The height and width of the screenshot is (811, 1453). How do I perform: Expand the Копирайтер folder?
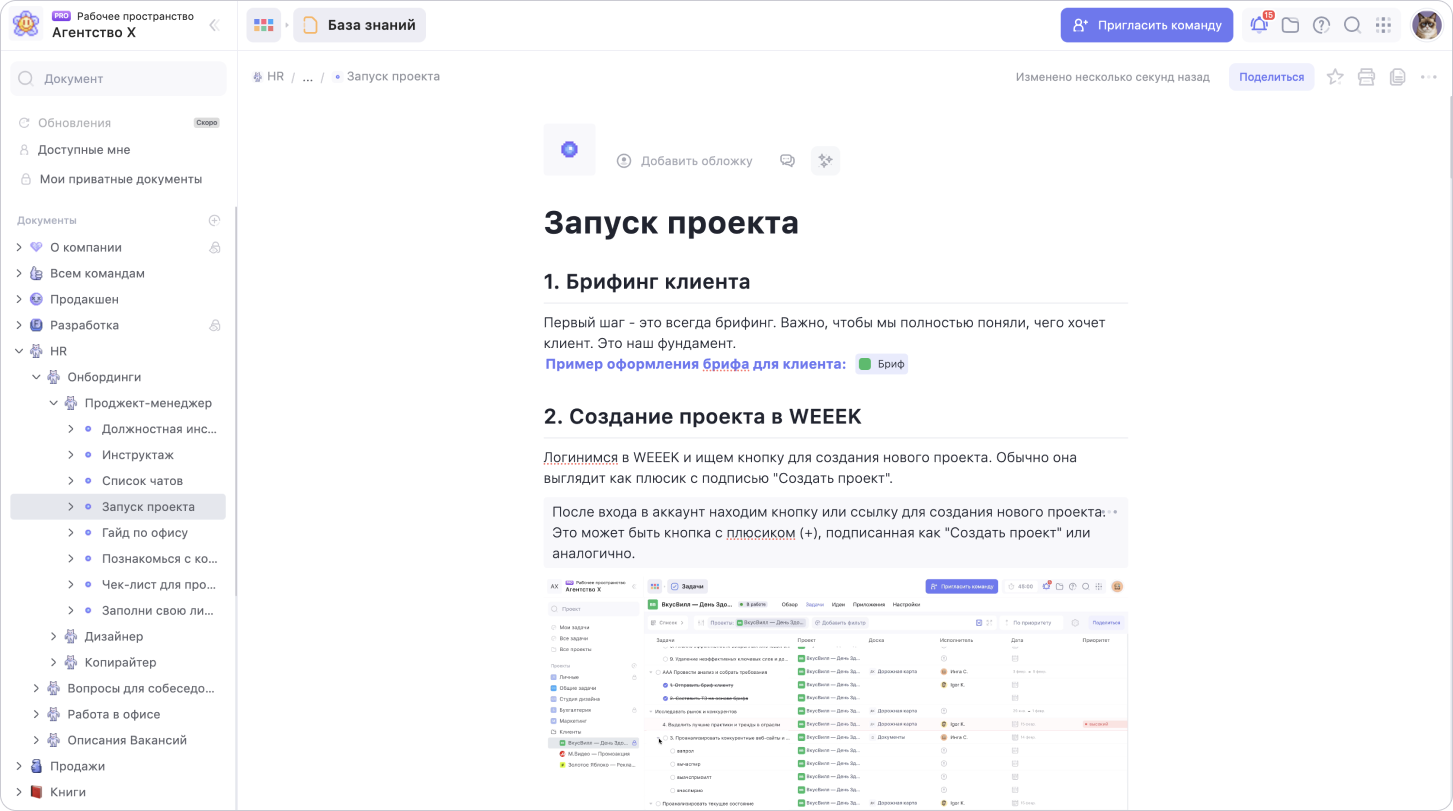tap(53, 662)
